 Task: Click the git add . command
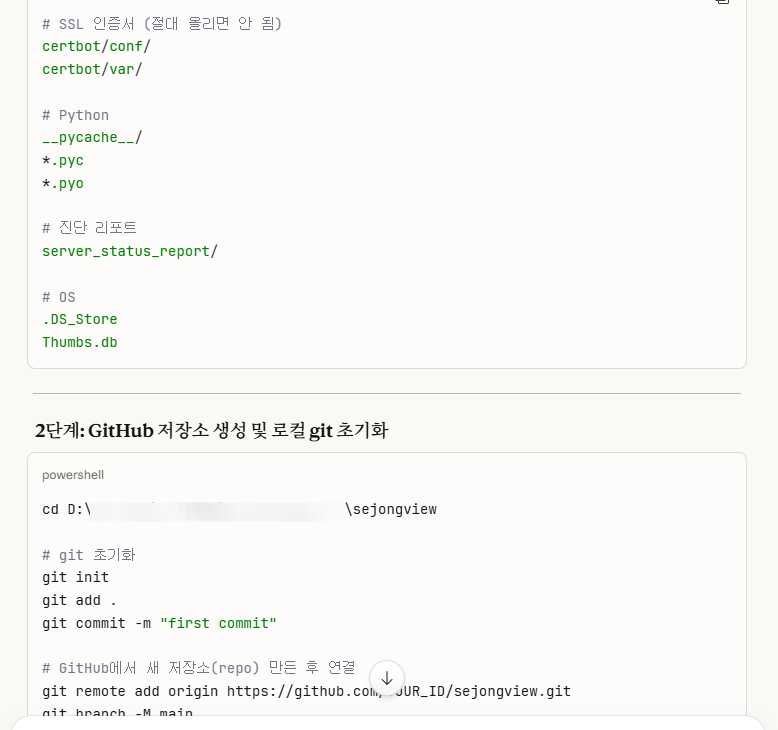tap(80, 600)
